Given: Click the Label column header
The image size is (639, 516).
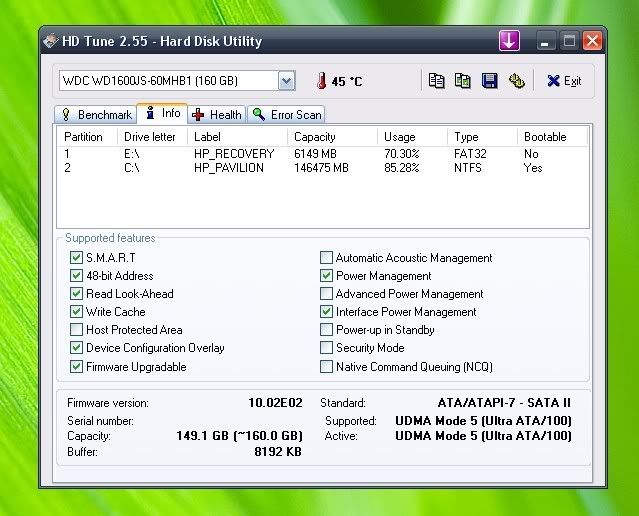Looking at the screenshot, I should 237,137.
